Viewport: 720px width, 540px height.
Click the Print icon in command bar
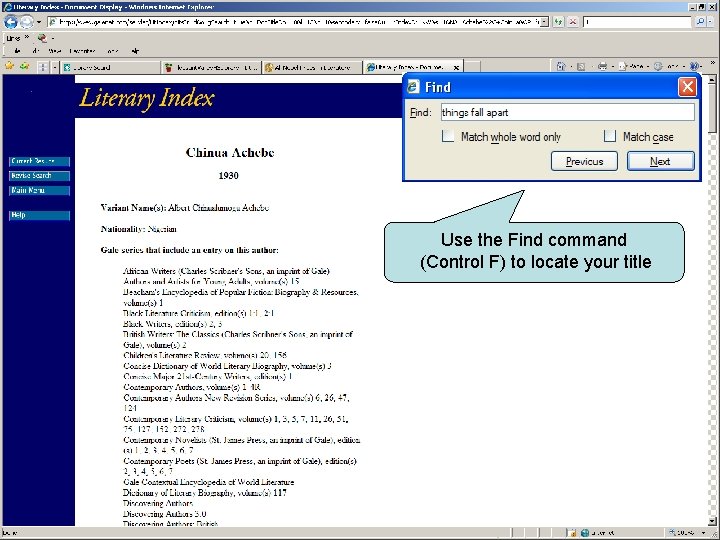602,67
